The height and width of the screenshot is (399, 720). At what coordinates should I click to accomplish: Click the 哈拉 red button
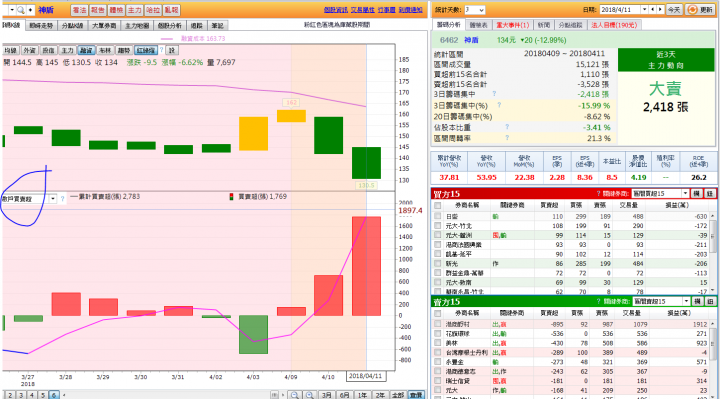click(153, 10)
